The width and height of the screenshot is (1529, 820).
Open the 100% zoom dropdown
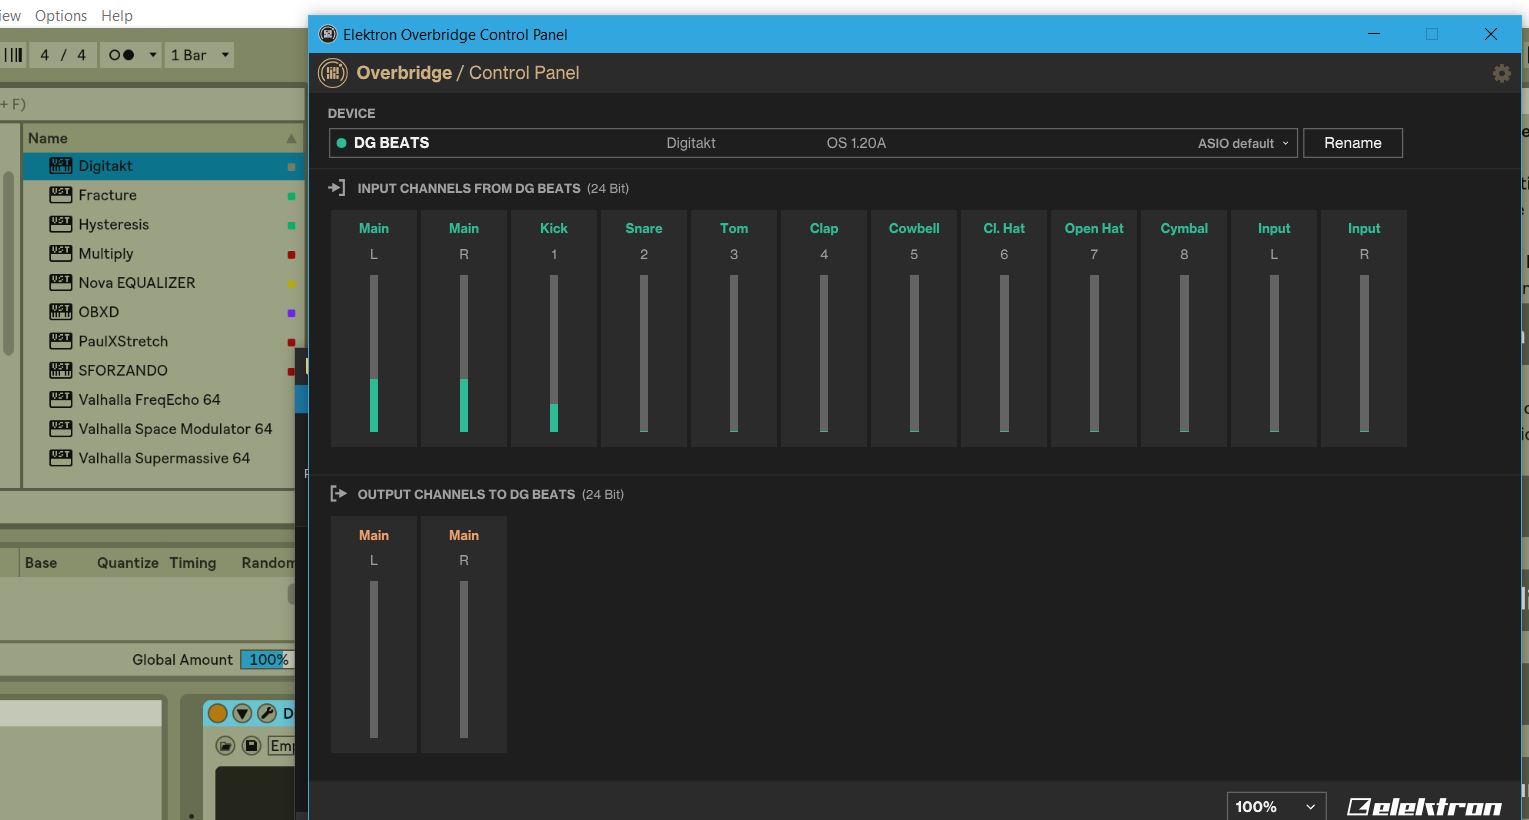point(1276,806)
